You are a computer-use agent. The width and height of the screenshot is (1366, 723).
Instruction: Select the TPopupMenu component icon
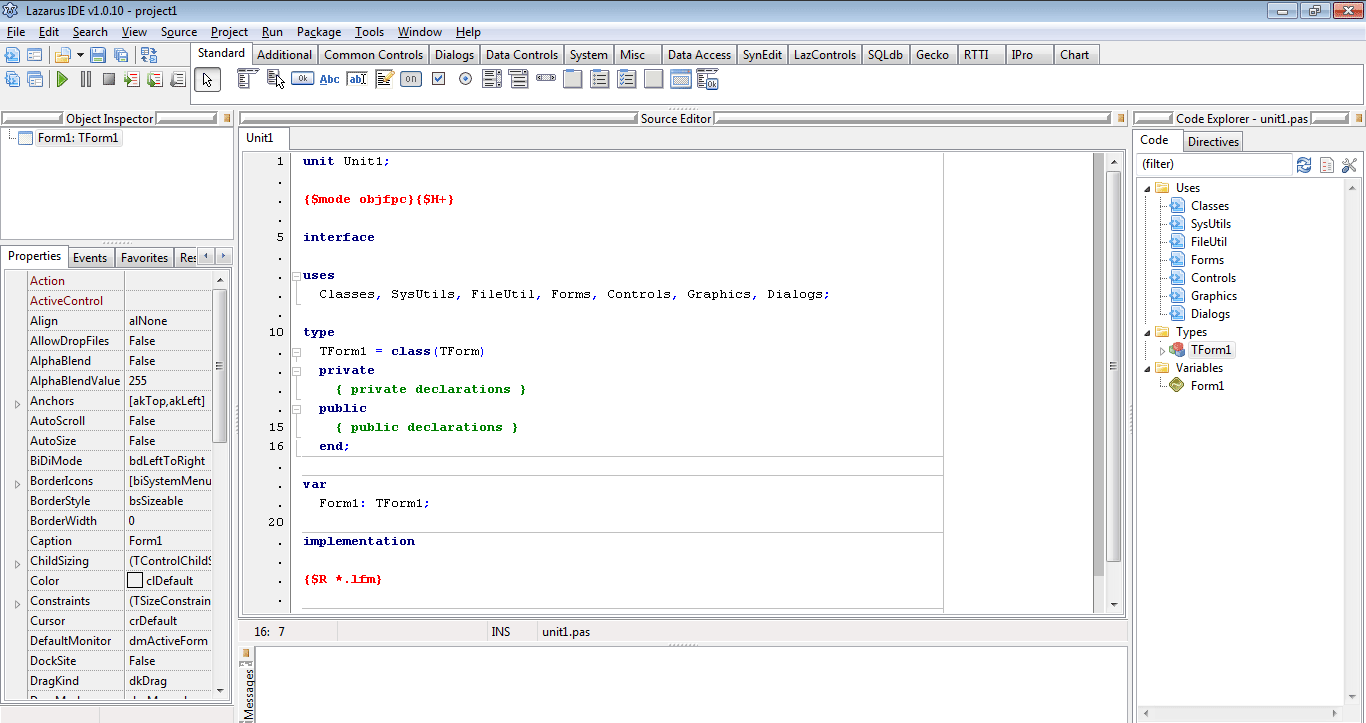tap(275, 79)
